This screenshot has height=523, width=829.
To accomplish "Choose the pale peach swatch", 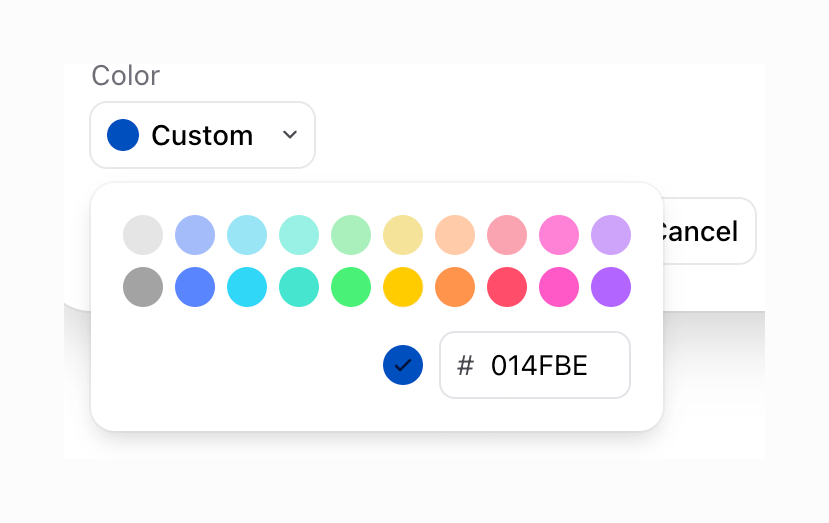I will pyautogui.click(x=455, y=235).
